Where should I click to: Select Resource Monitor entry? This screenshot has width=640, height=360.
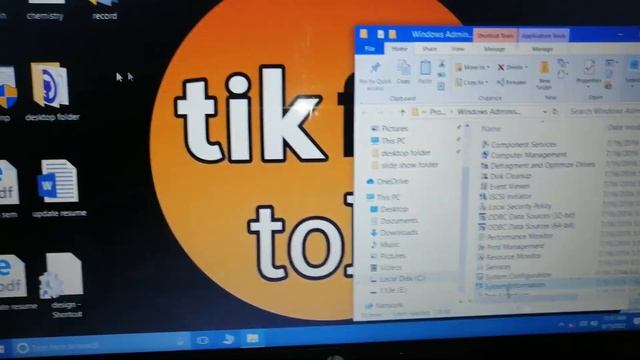click(x=509, y=256)
